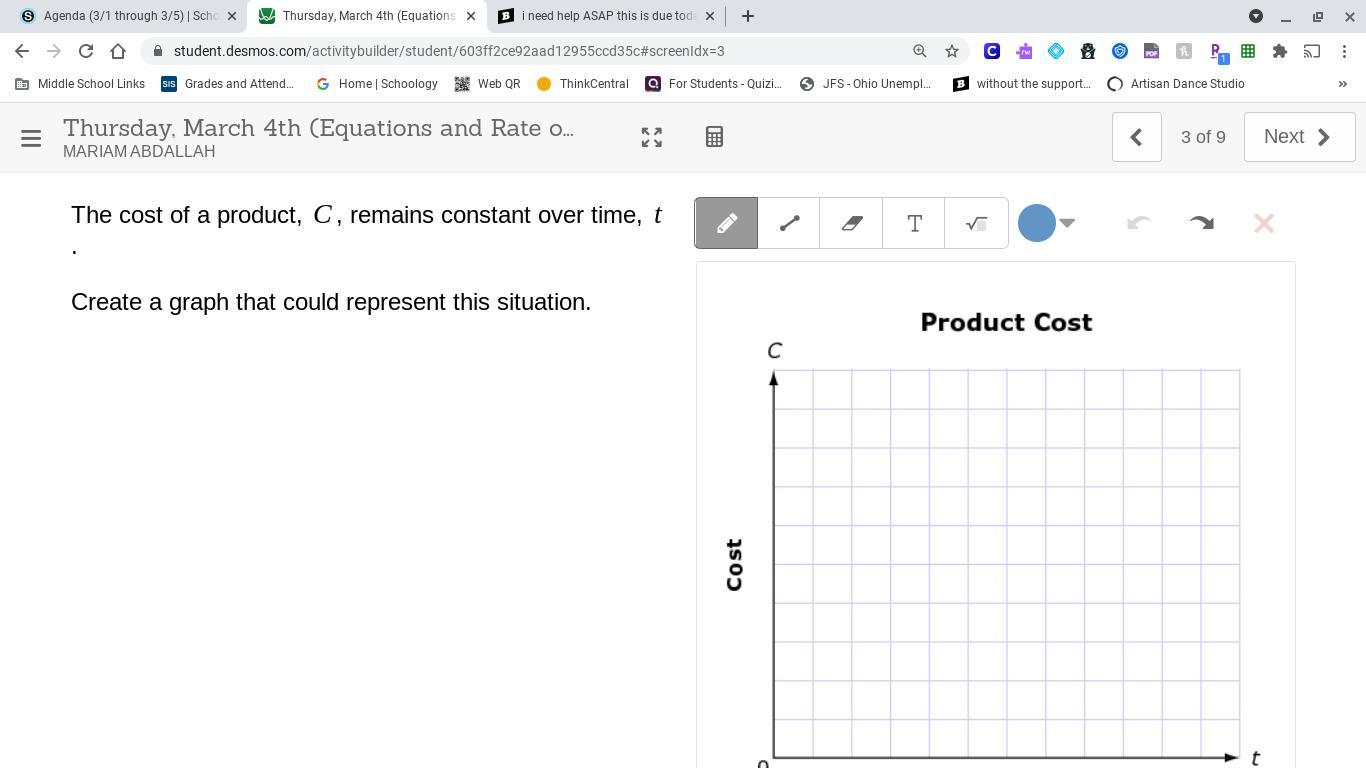Open the Desmos calculator icon
The height and width of the screenshot is (768, 1366).
714,137
